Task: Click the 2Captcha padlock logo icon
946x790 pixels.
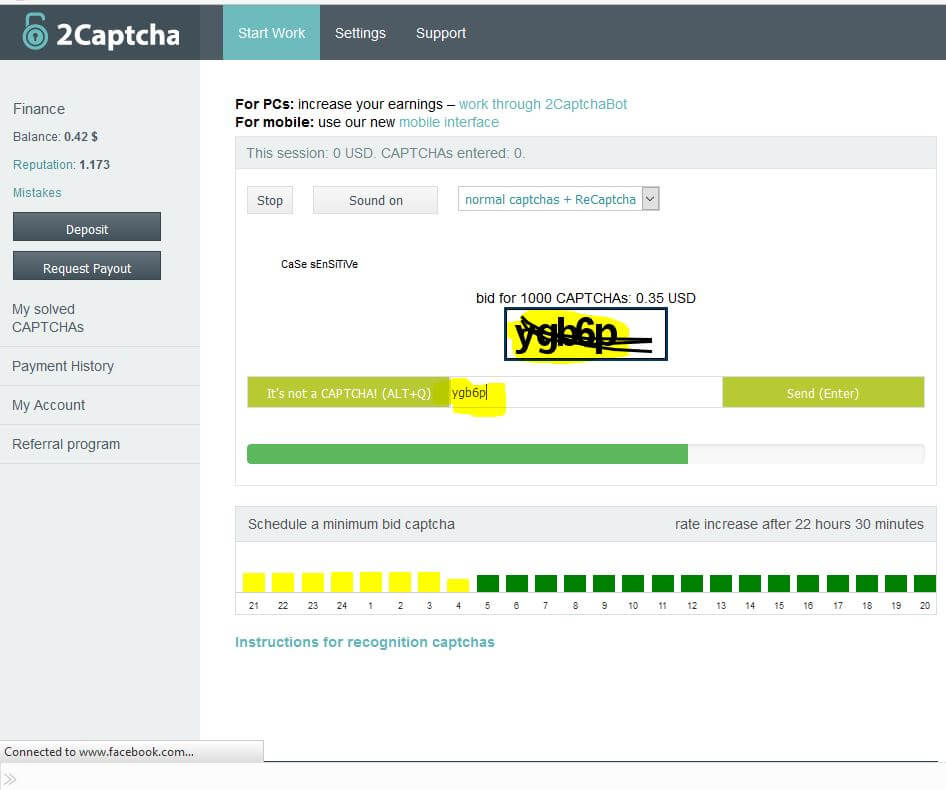Action: (35, 32)
